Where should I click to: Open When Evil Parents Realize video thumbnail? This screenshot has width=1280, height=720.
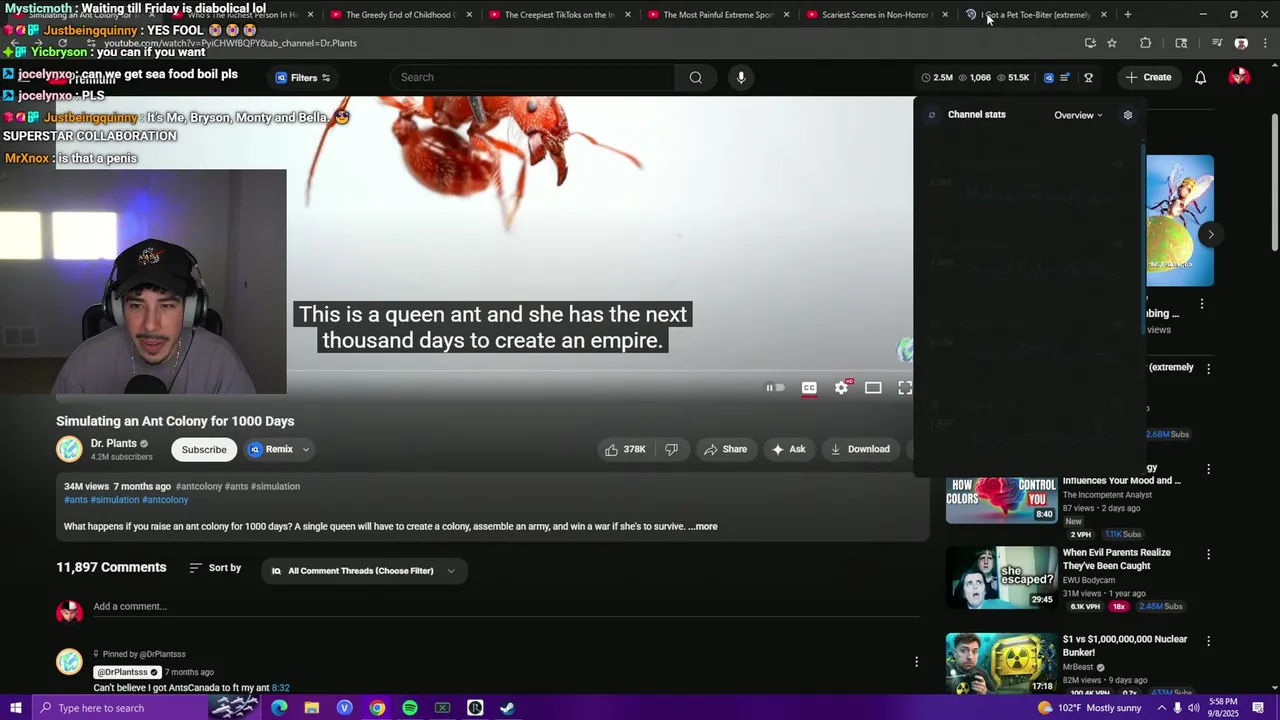1001,577
